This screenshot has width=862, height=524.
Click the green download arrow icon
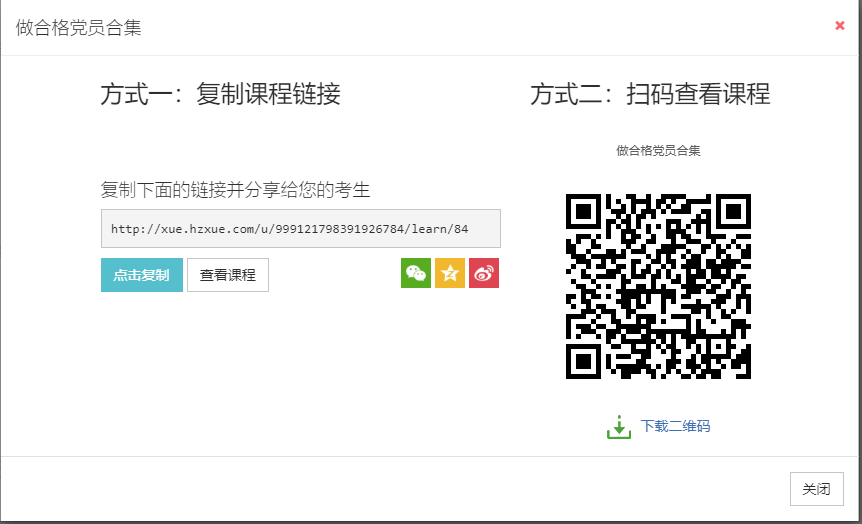click(x=619, y=427)
